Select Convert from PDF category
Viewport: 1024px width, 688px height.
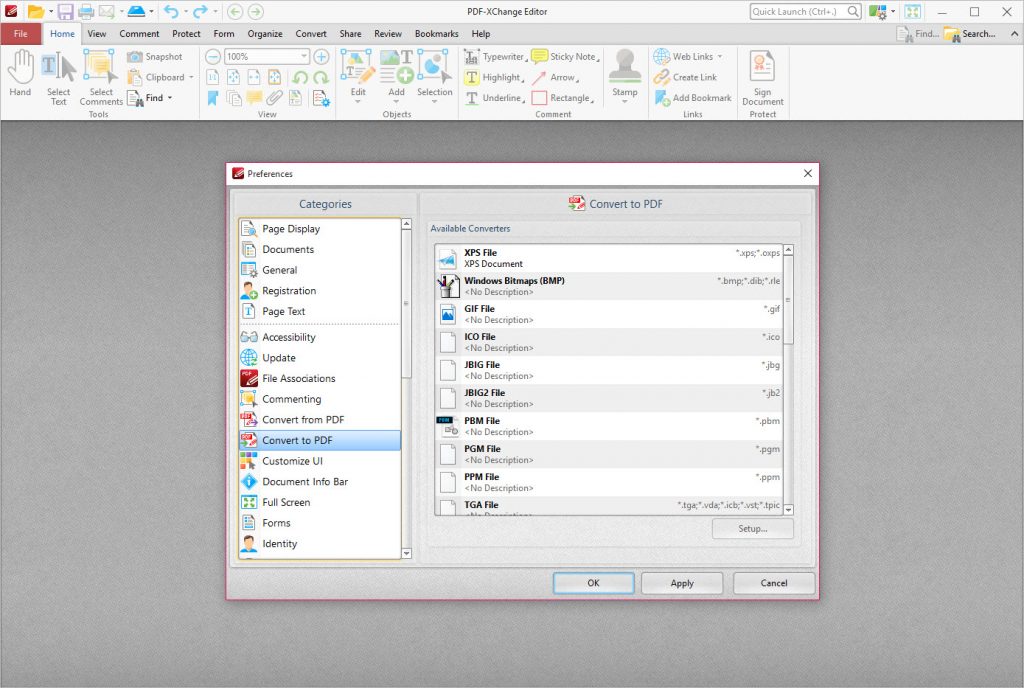(319, 420)
